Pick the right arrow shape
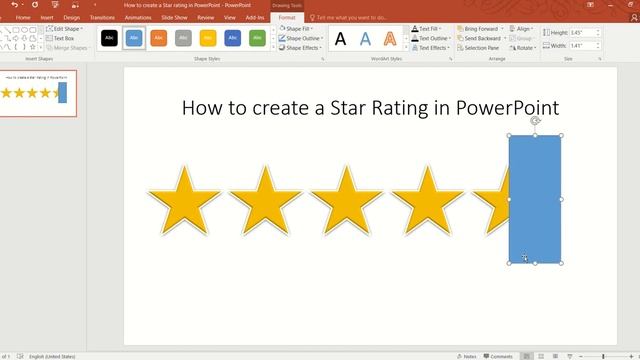The image size is (640, 360). (16, 38)
